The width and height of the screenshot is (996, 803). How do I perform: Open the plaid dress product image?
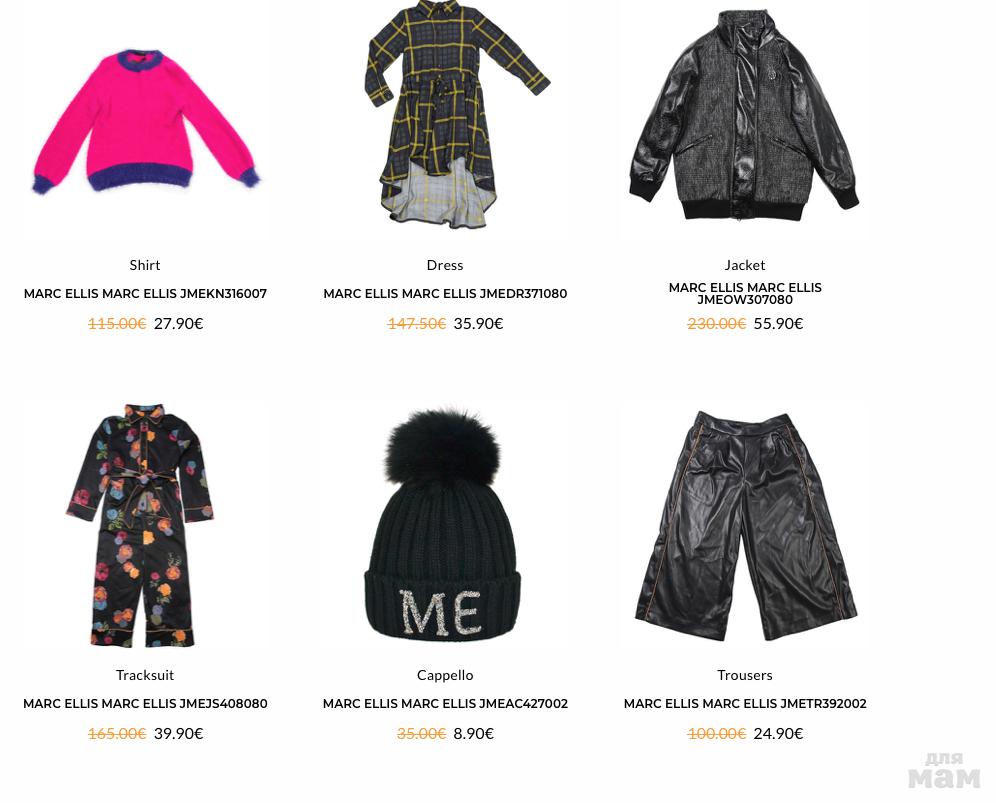point(456,114)
